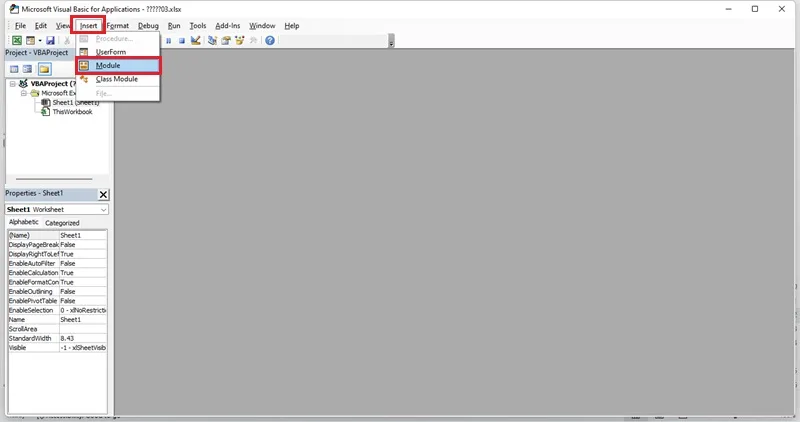Open the insert object dropdown arrow in toolbar
Screen dimensions: 800x422
click(x=40, y=40)
